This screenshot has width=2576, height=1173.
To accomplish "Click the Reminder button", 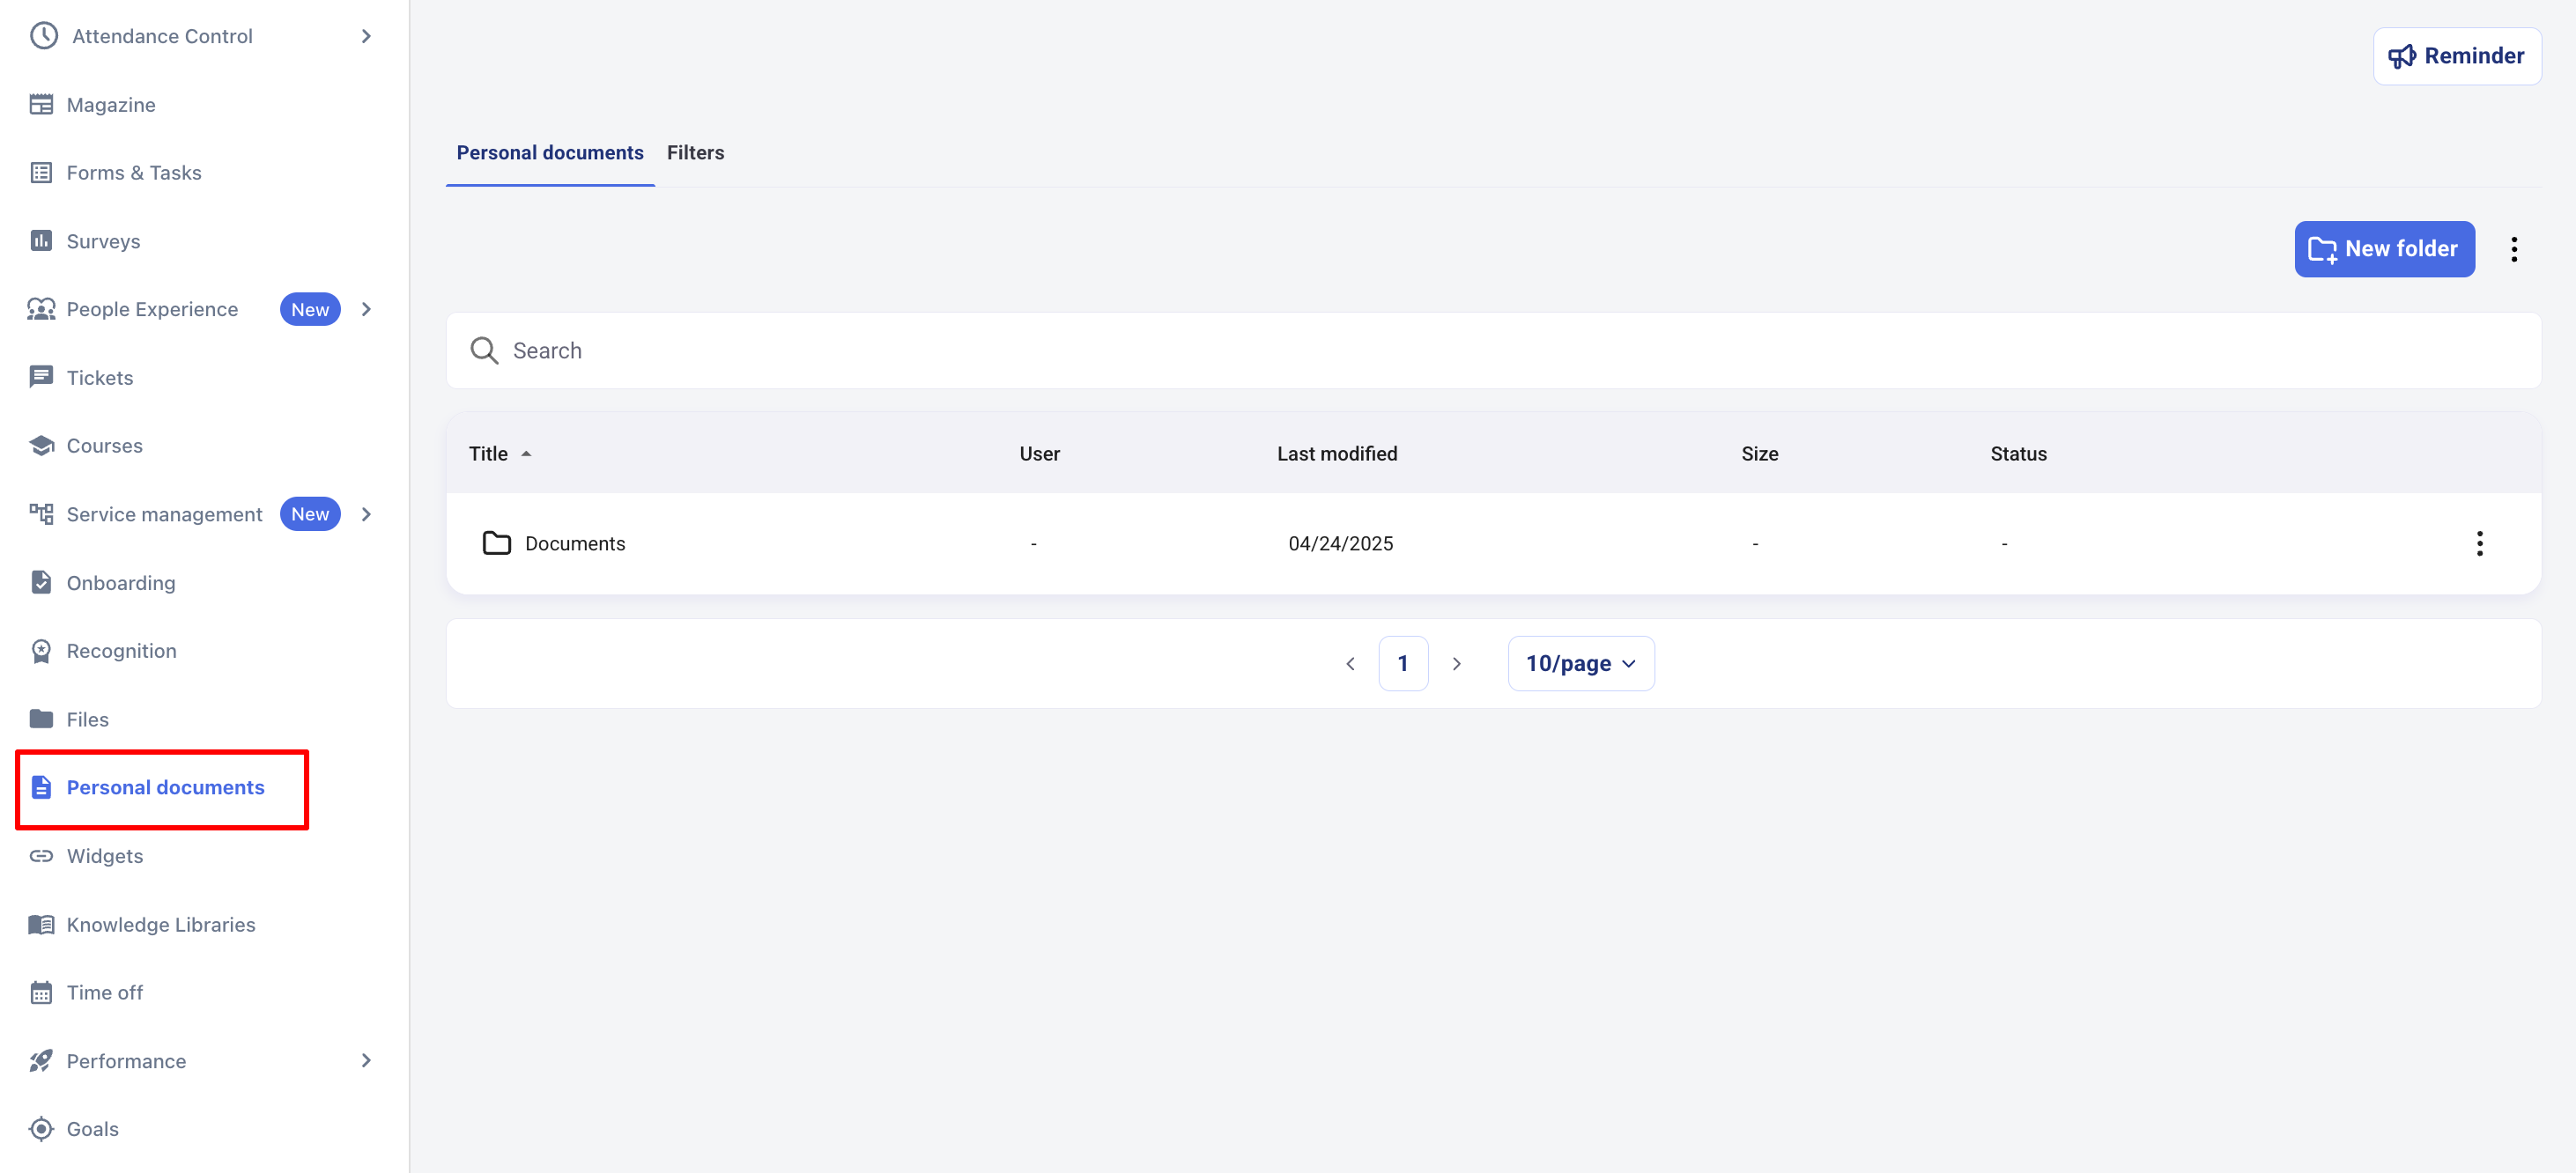I will coord(2456,56).
